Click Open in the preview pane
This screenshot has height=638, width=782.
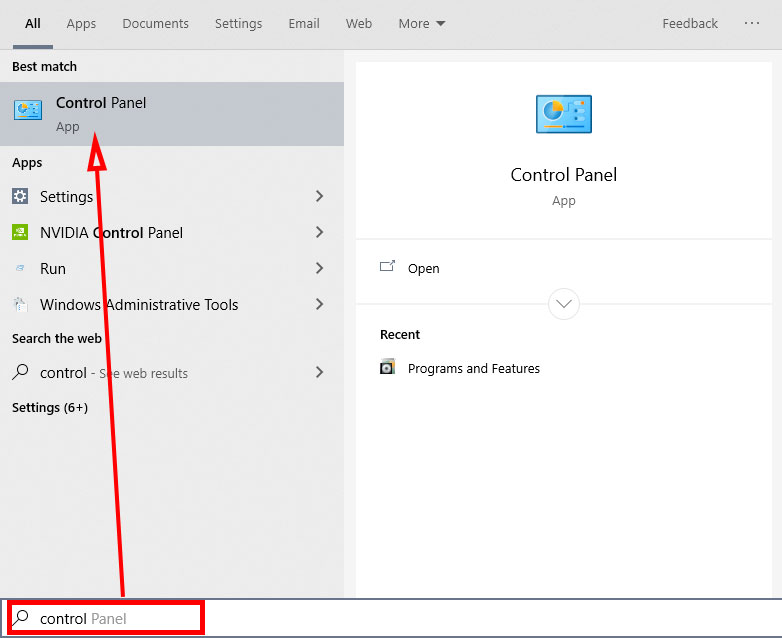tap(423, 268)
